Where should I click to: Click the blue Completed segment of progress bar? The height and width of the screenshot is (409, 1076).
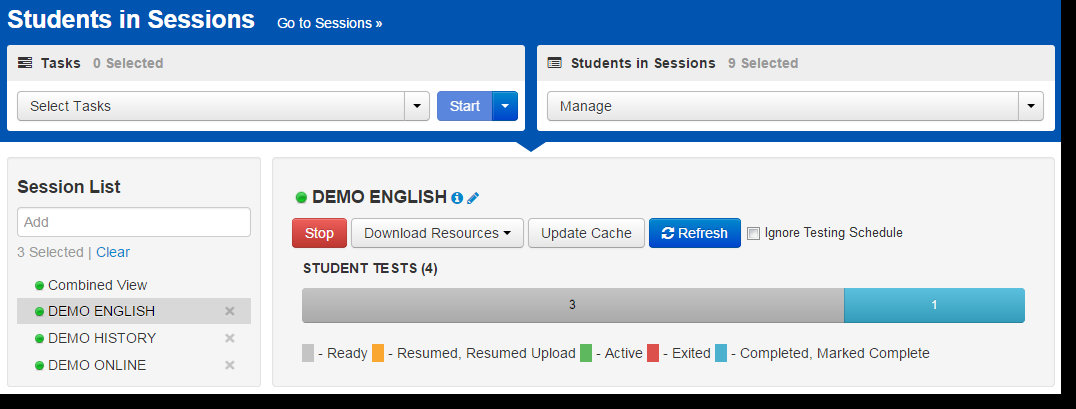(934, 305)
